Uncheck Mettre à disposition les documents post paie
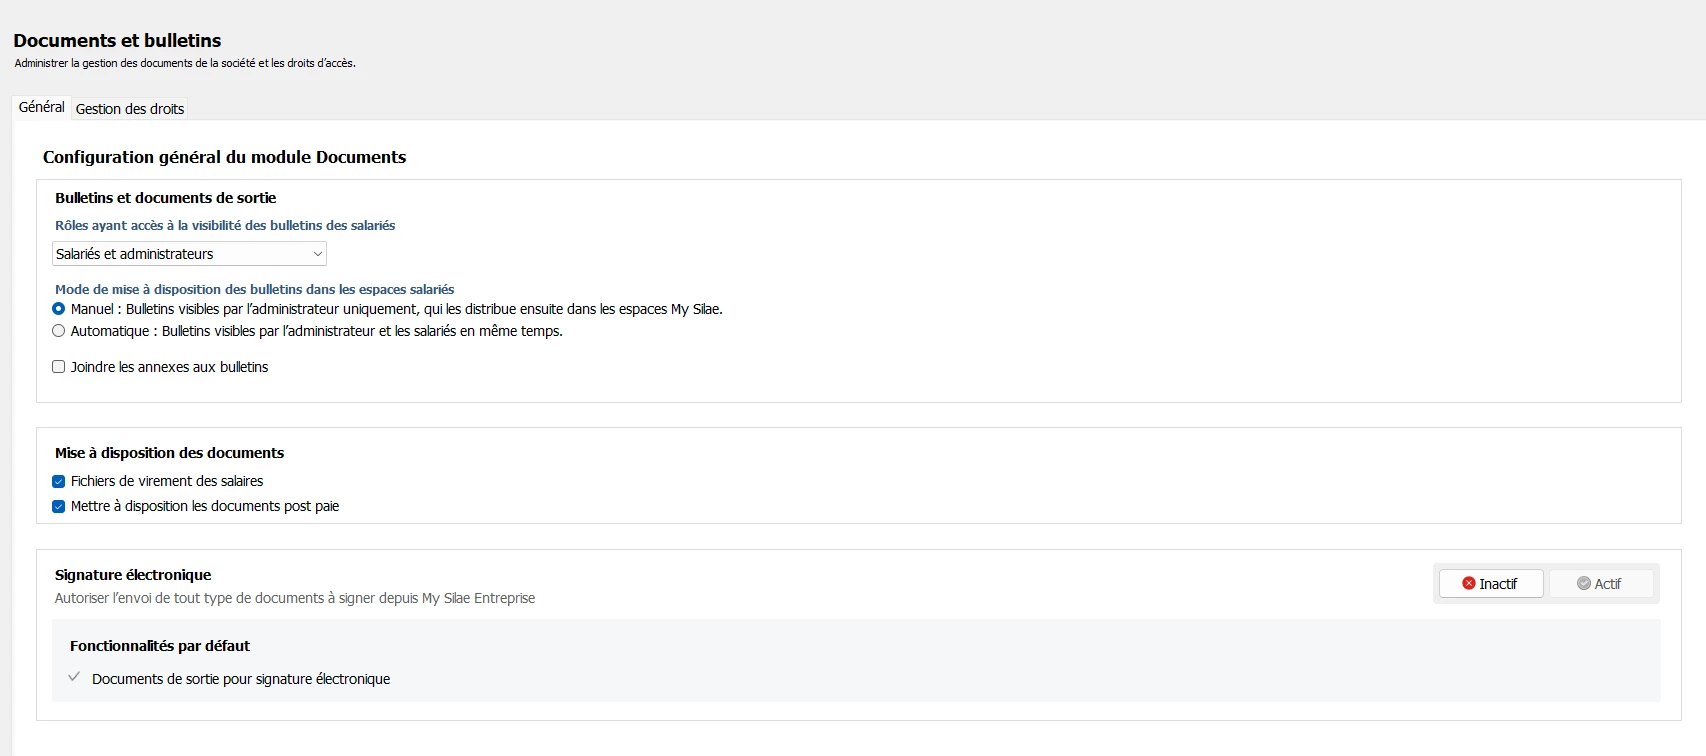The width and height of the screenshot is (1706, 756). [x=59, y=506]
